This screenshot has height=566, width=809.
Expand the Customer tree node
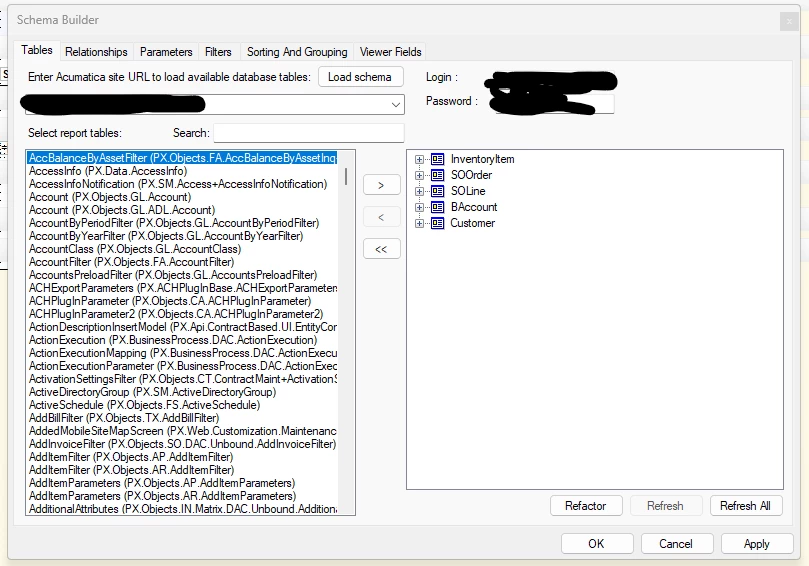click(419, 223)
